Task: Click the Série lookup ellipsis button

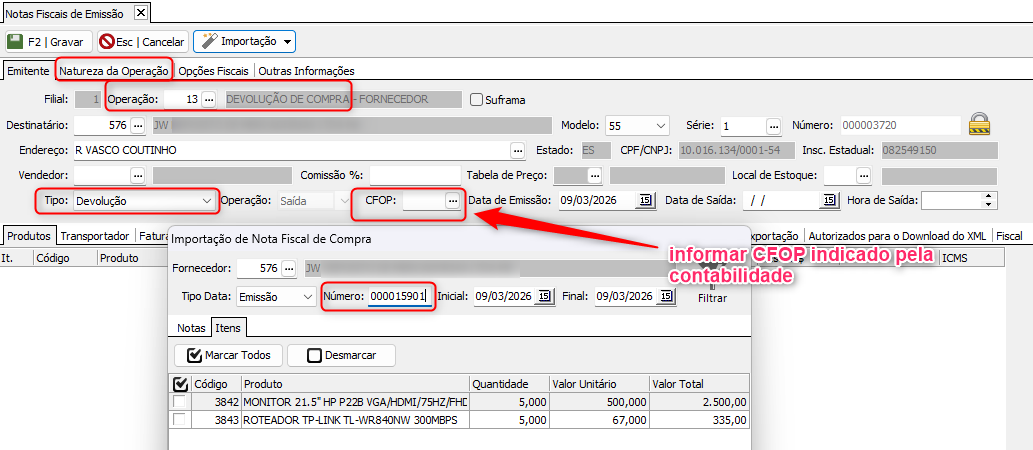Action: [x=773, y=125]
